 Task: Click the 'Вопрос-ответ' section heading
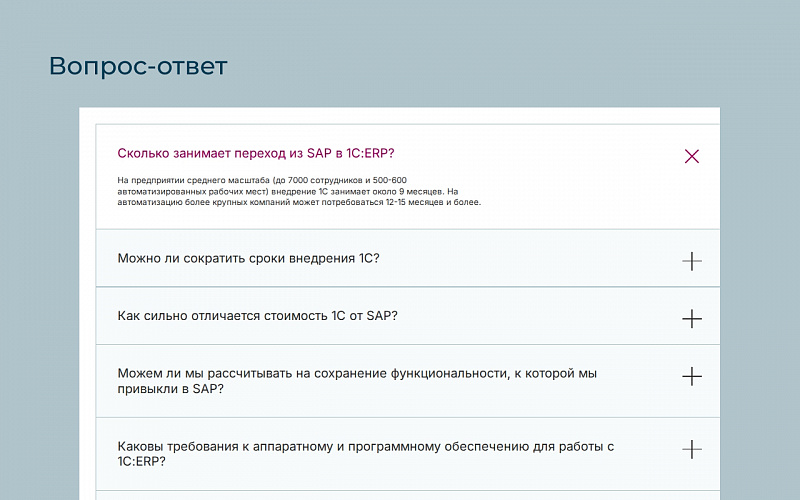pyautogui.click(x=138, y=67)
